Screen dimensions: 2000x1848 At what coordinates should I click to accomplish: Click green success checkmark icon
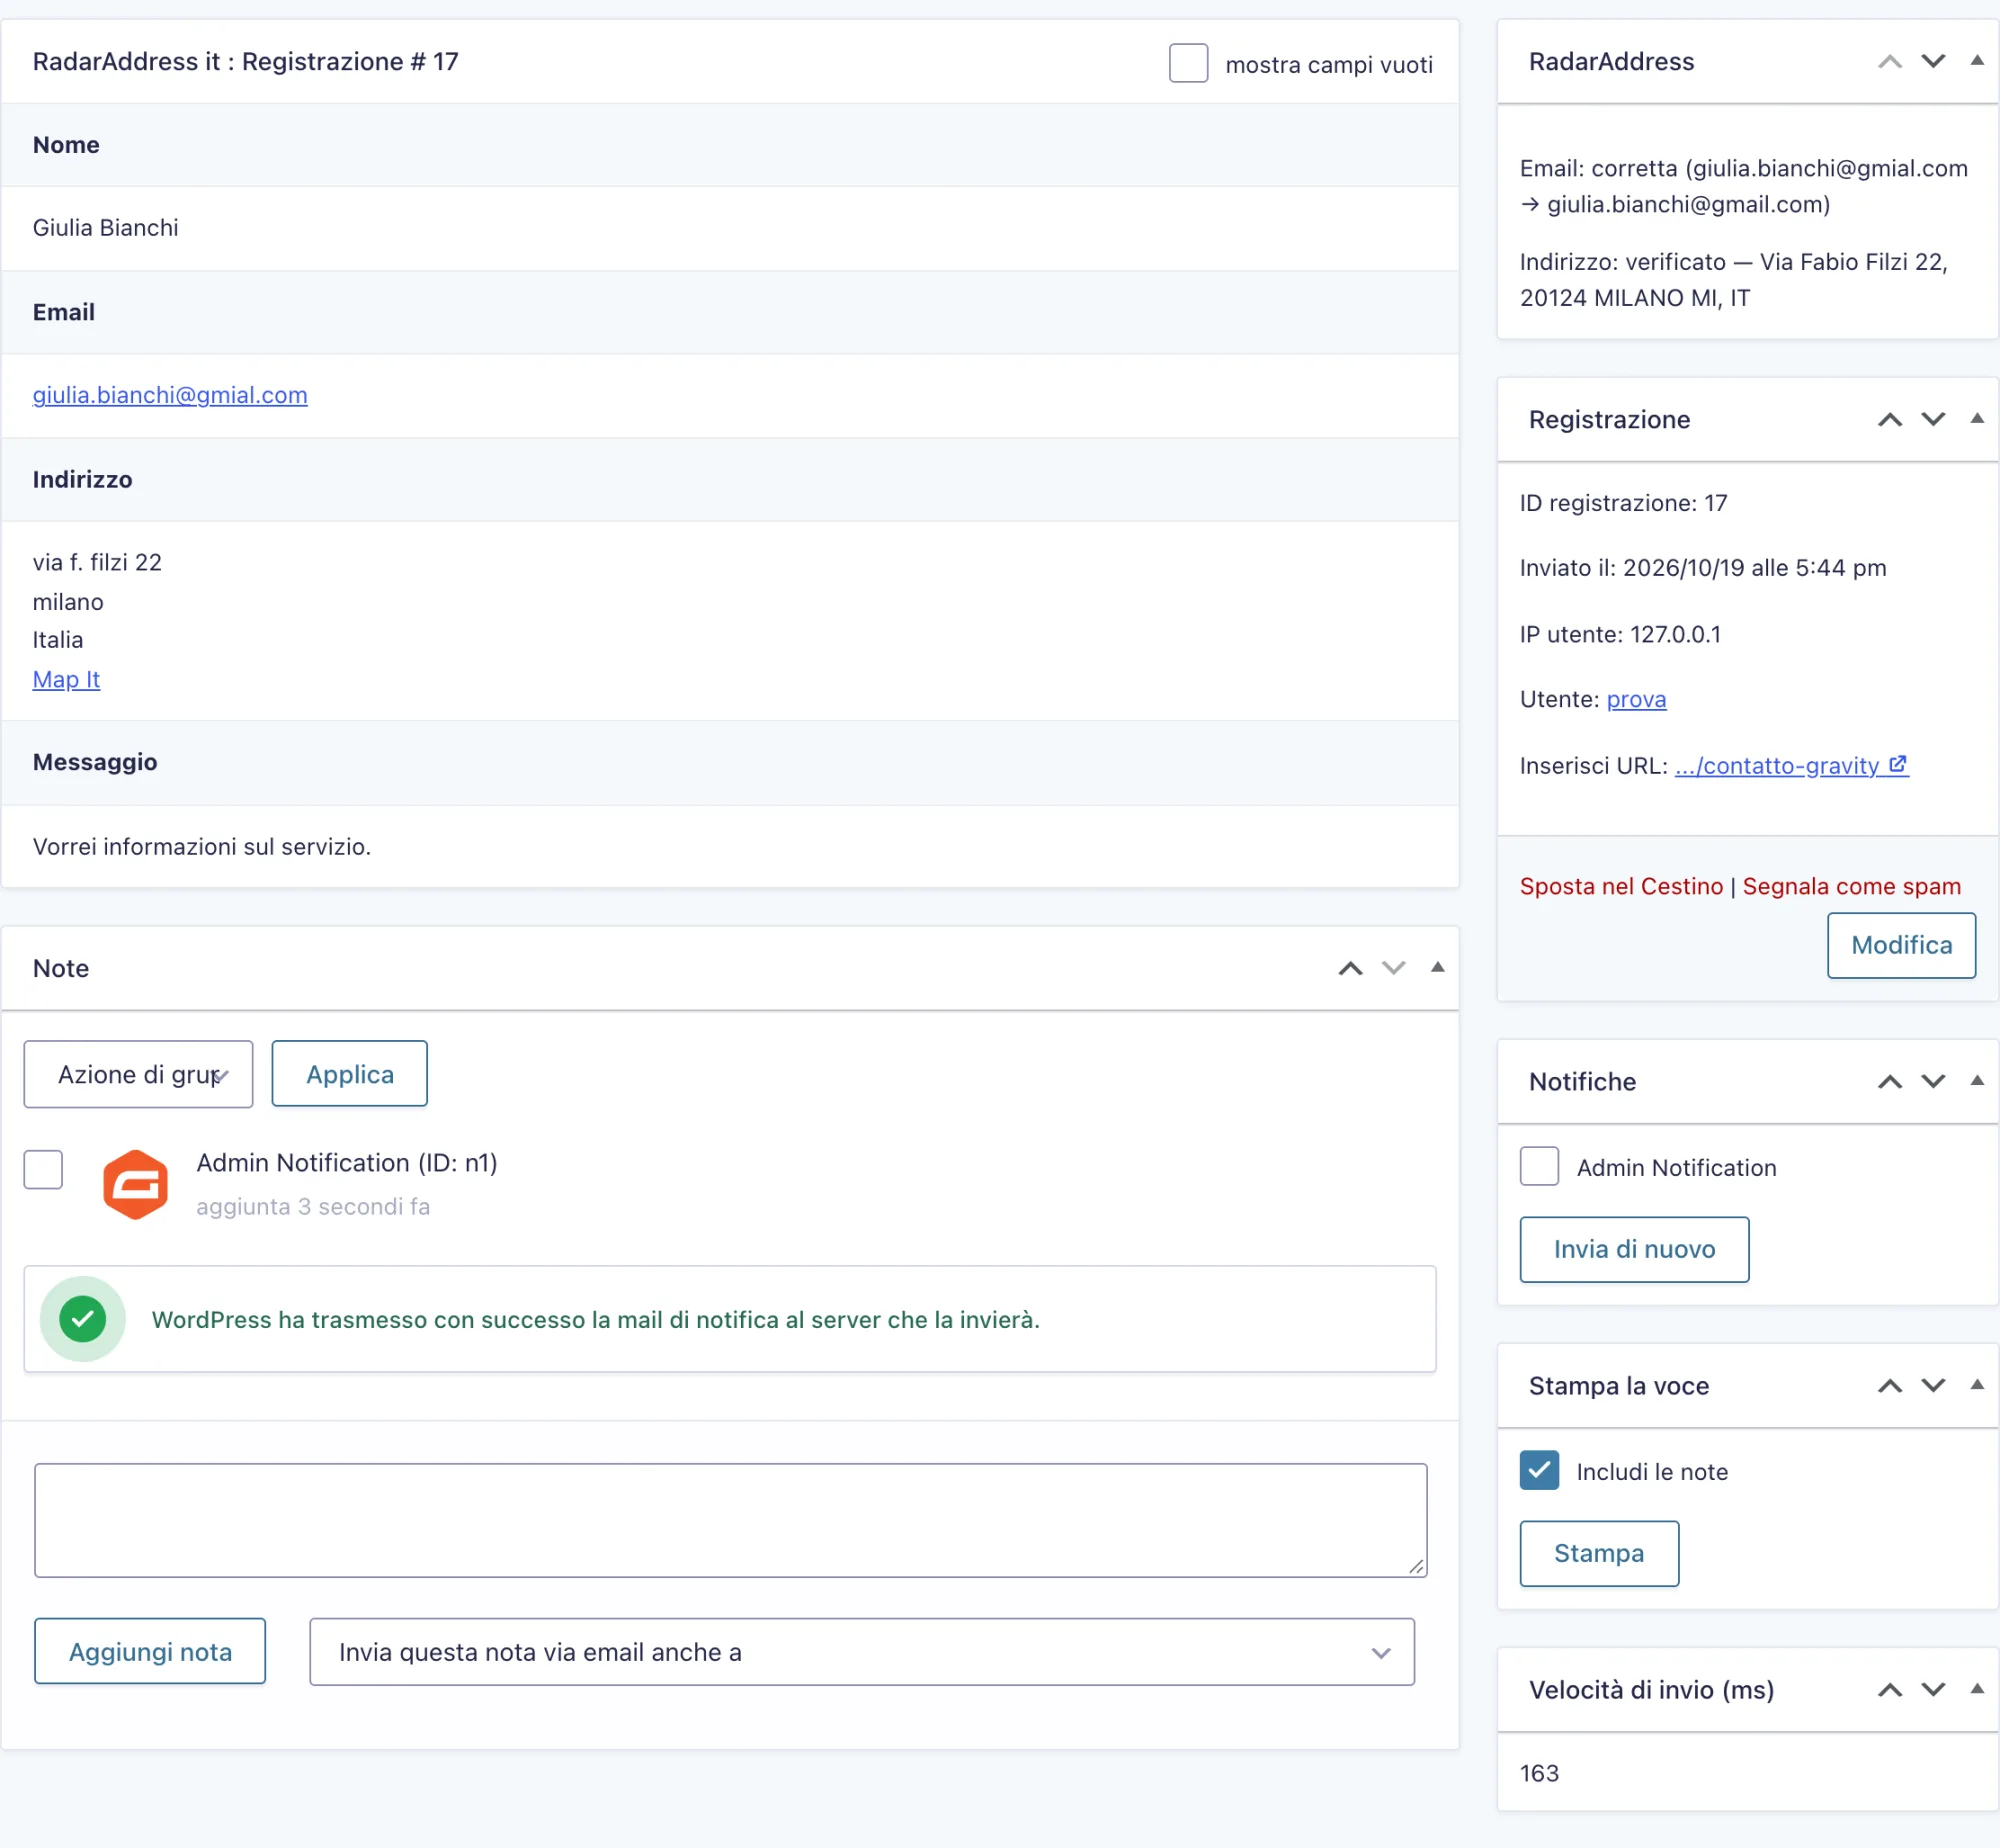click(83, 1319)
